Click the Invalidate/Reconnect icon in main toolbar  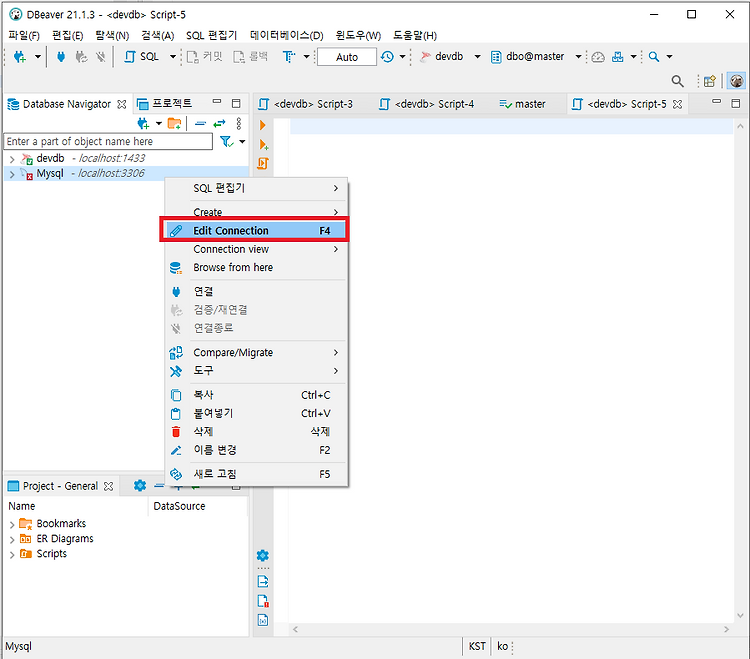[x=81, y=57]
